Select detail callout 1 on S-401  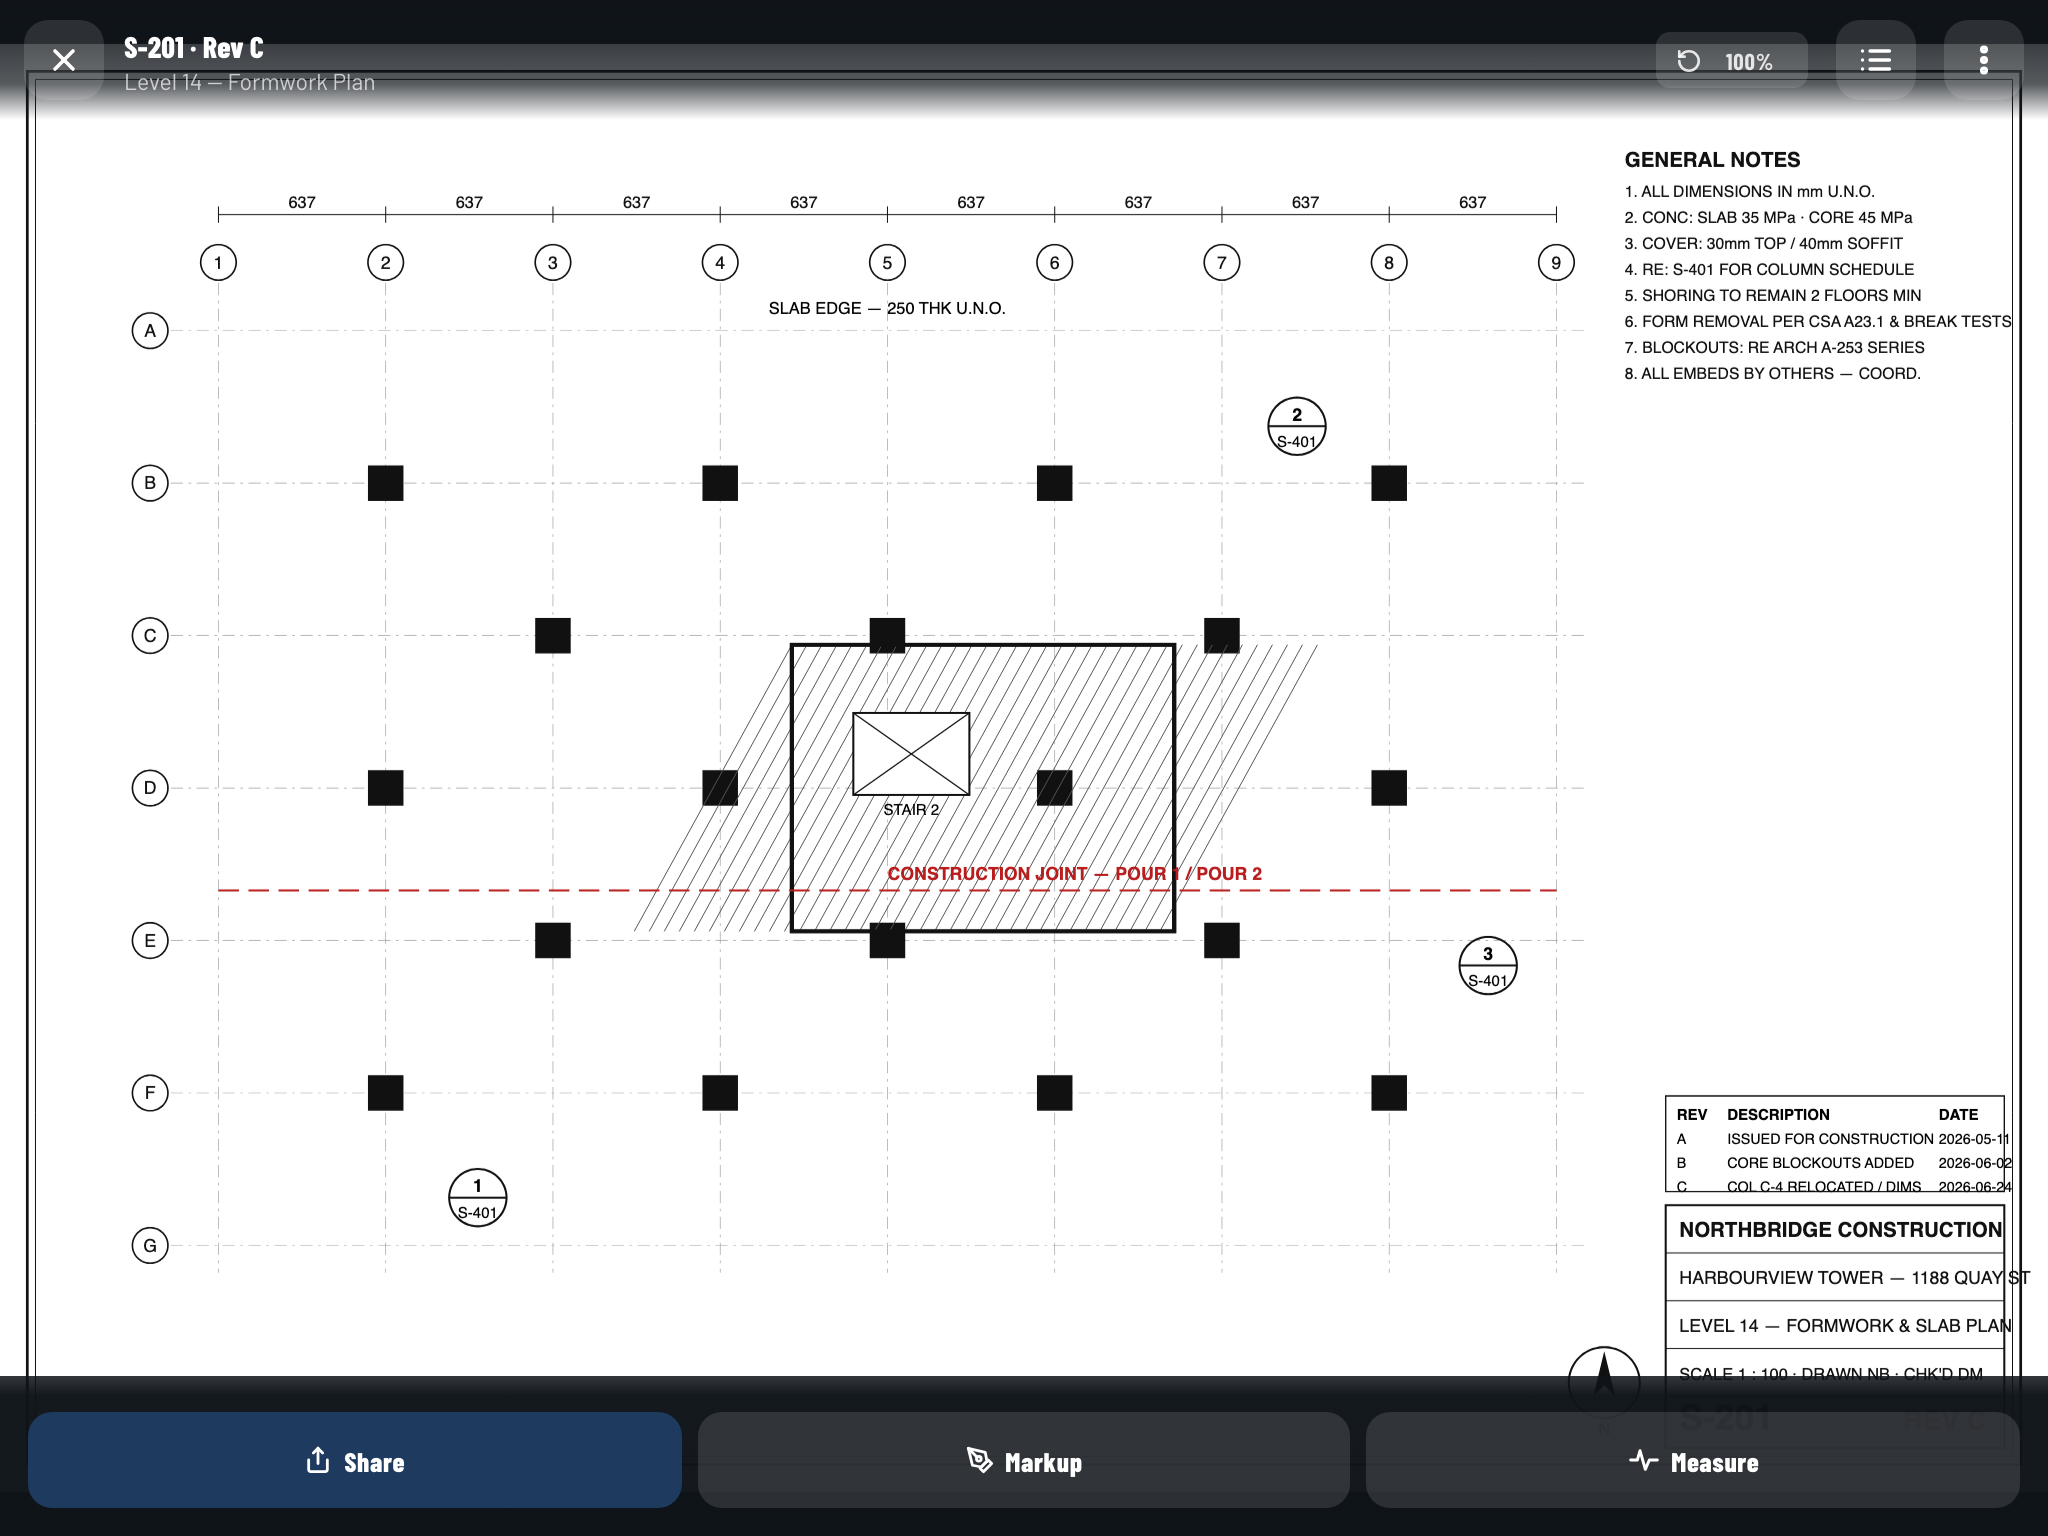pos(478,1198)
